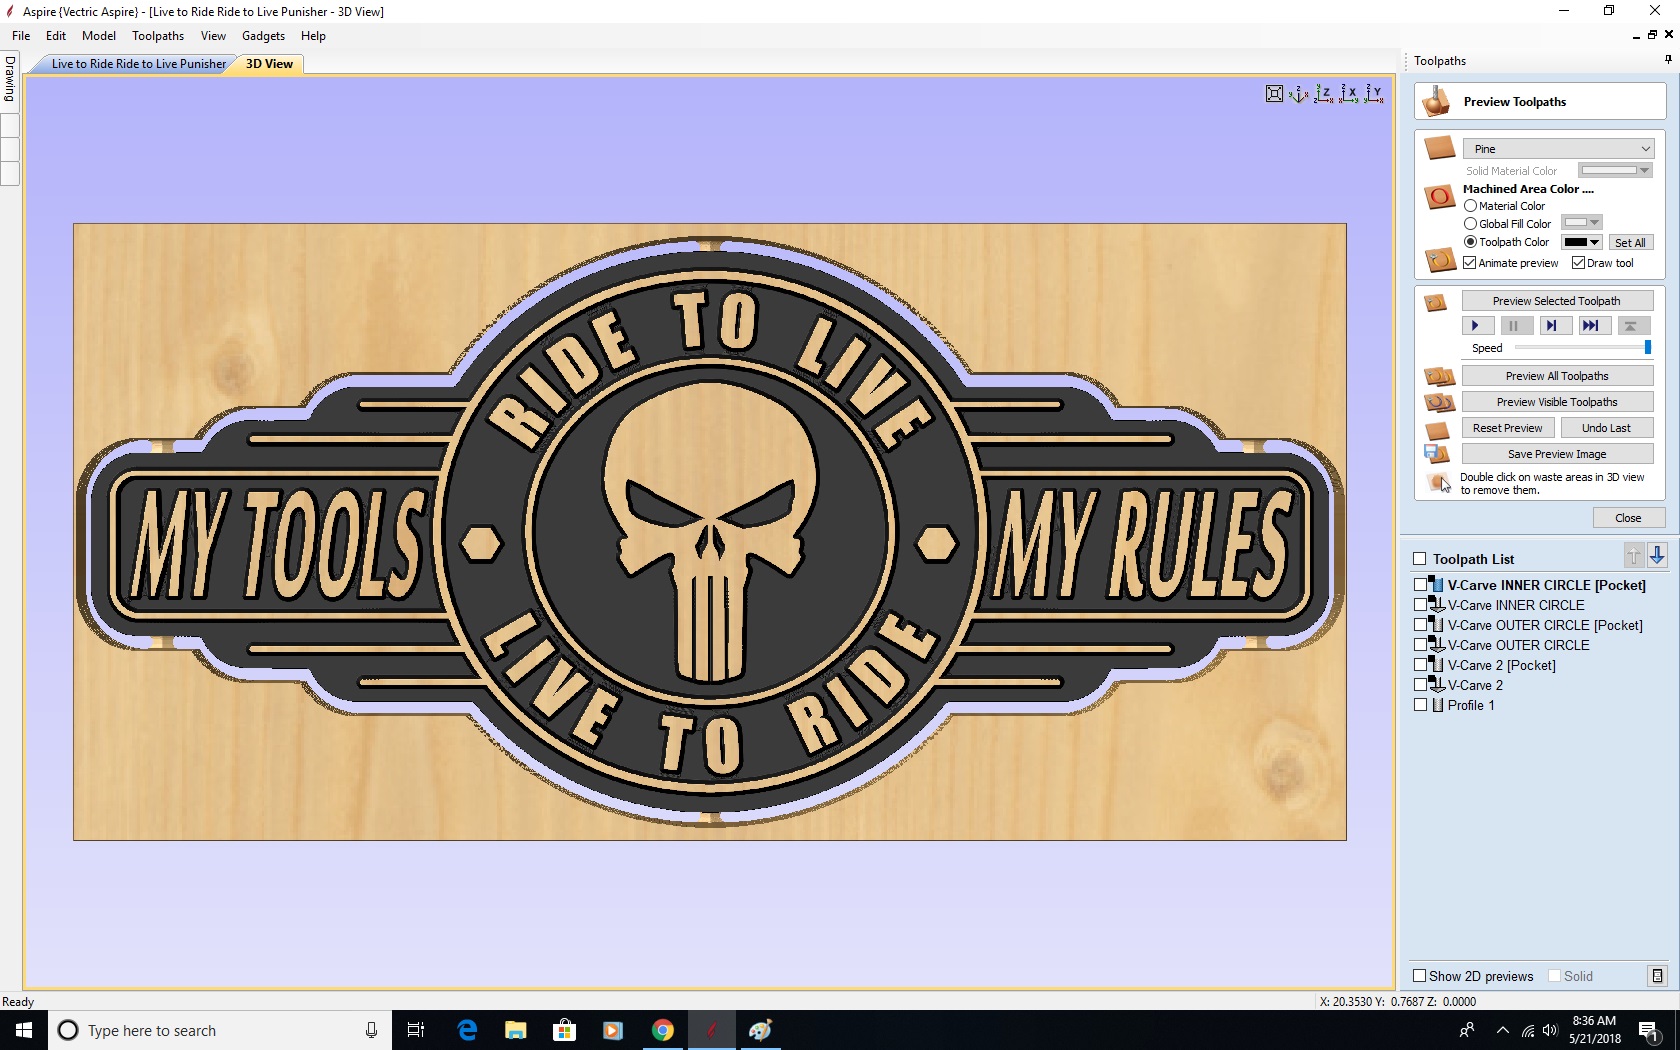Click the Preview Toolpaths header icon

[x=1437, y=101]
